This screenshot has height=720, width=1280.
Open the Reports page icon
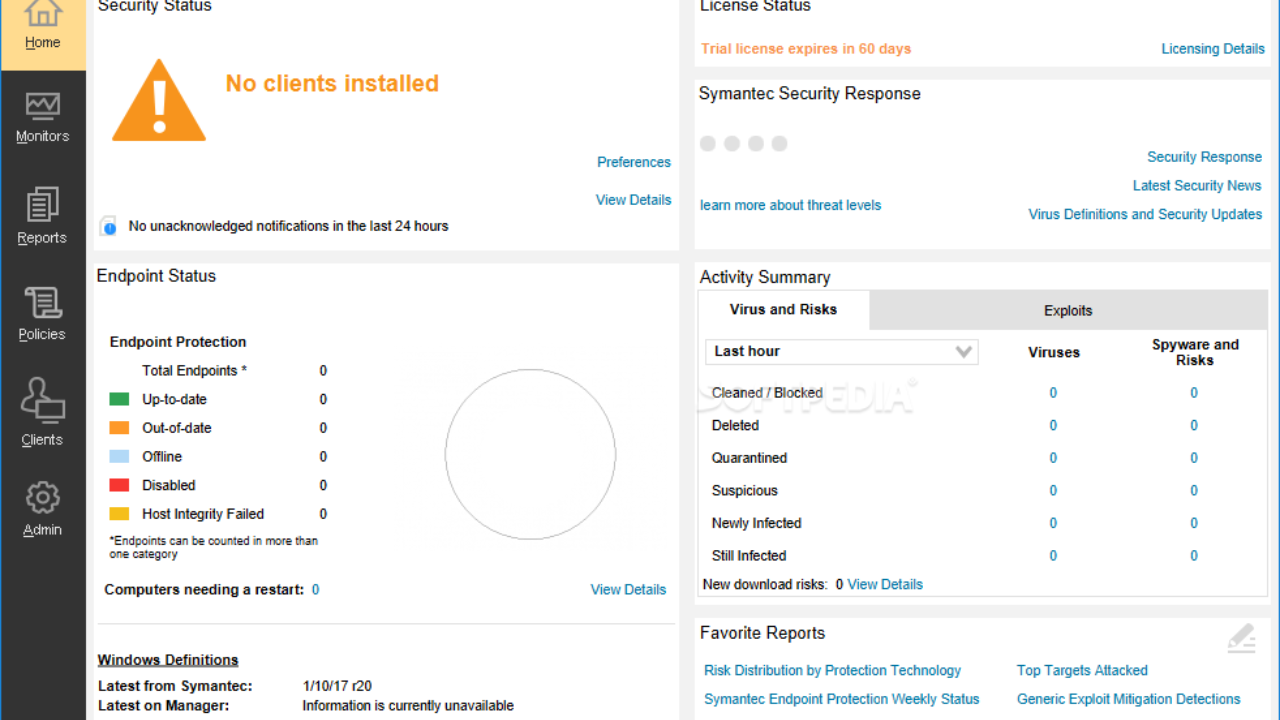(43, 205)
